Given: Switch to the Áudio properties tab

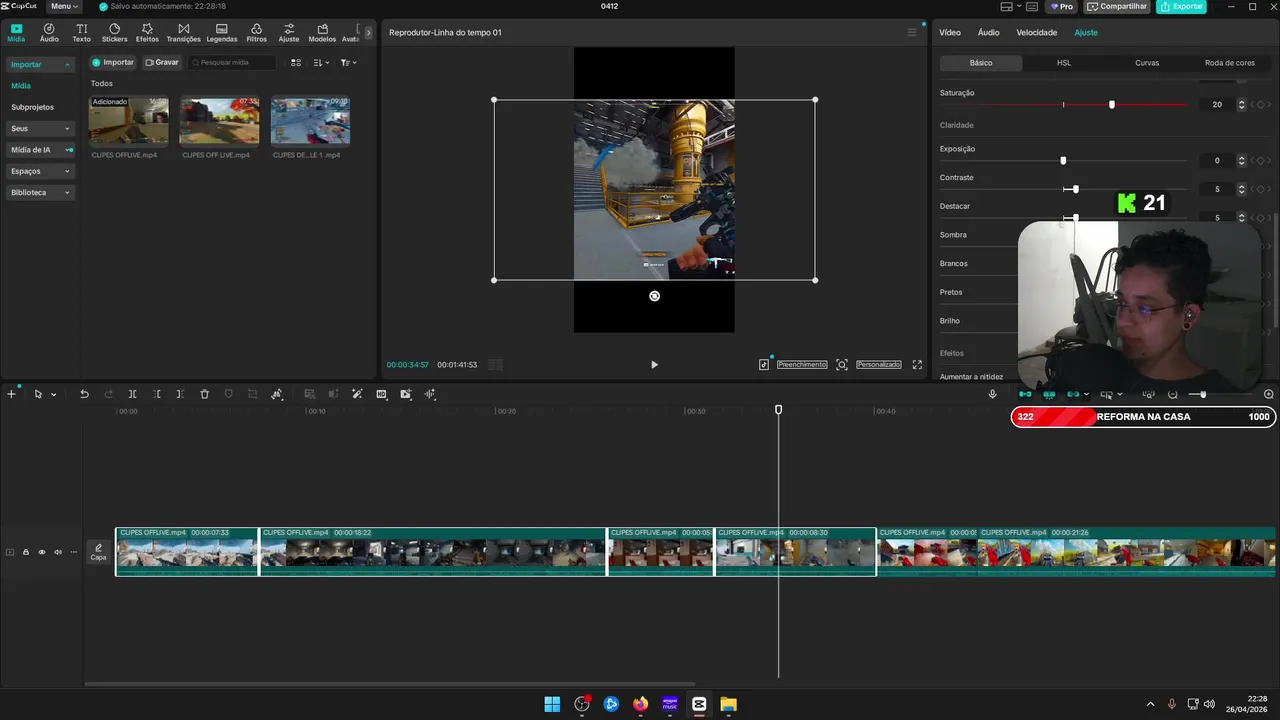Looking at the screenshot, I should click(988, 32).
